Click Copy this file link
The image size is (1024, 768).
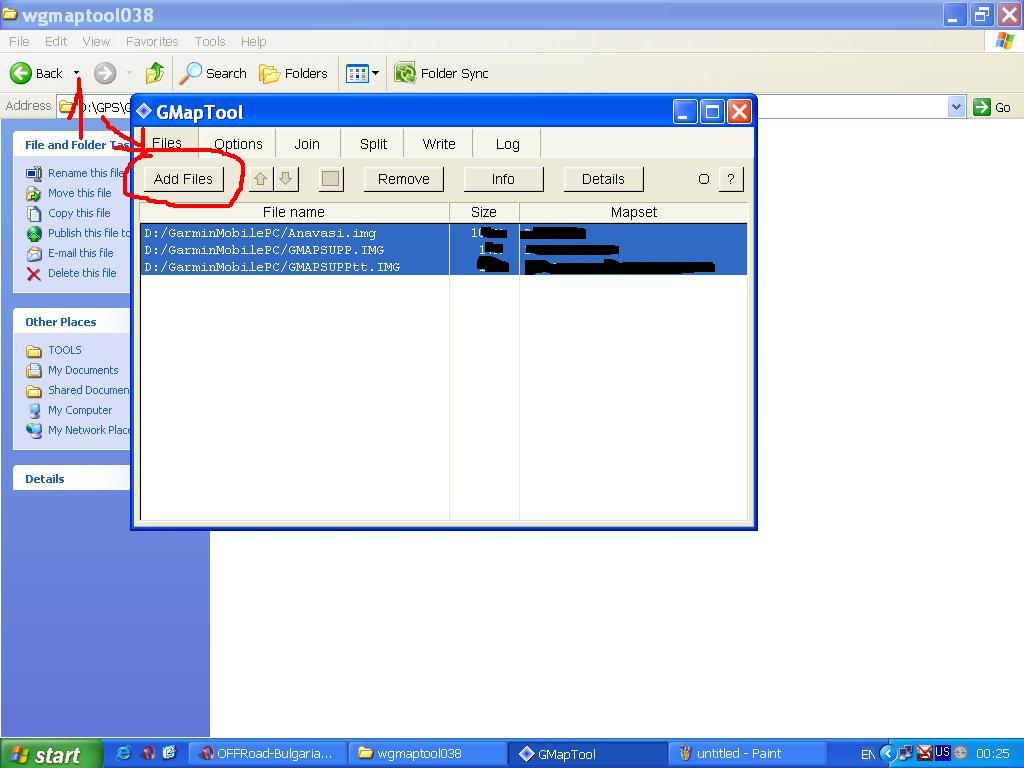[x=79, y=213]
